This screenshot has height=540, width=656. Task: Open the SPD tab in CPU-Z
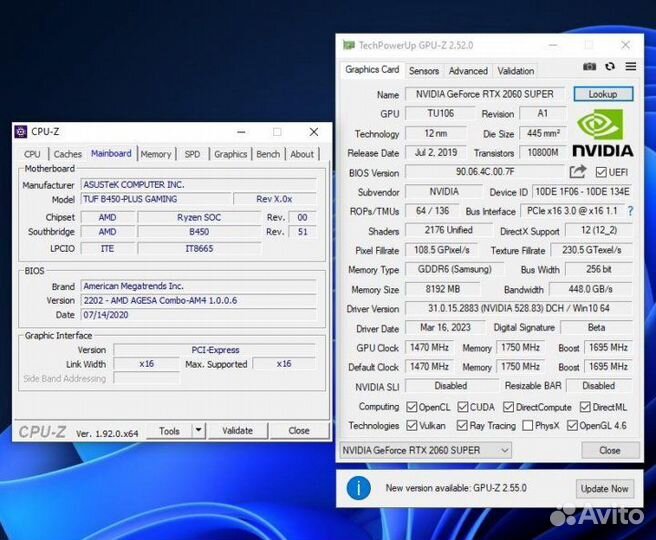tap(192, 154)
